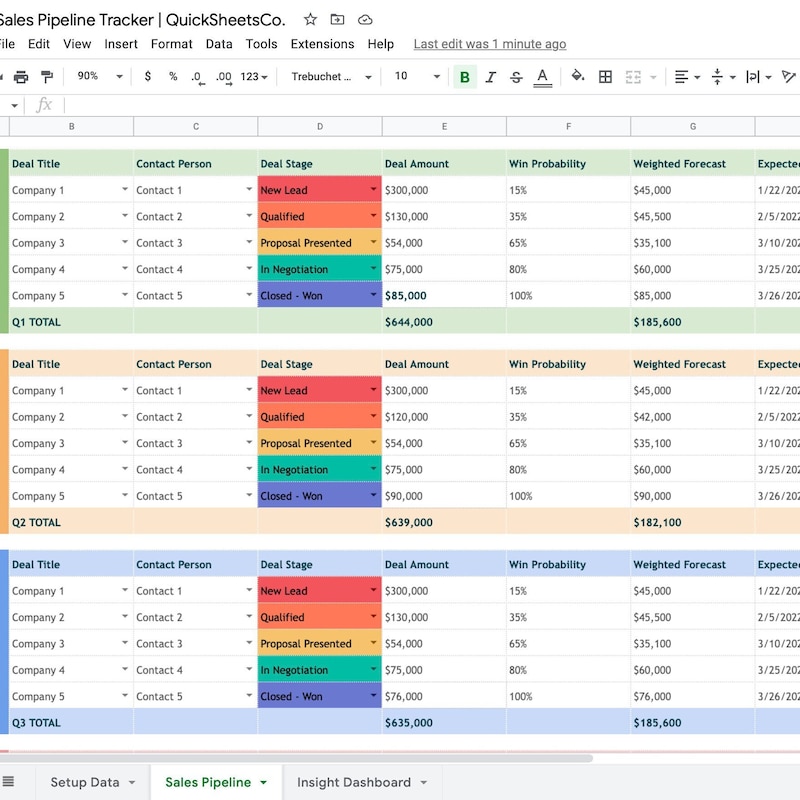Switch to the Insight Dashboard tab
Image resolution: width=800 pixels, height=800 pixels.
pyautogui.click(x=352, y=782)
